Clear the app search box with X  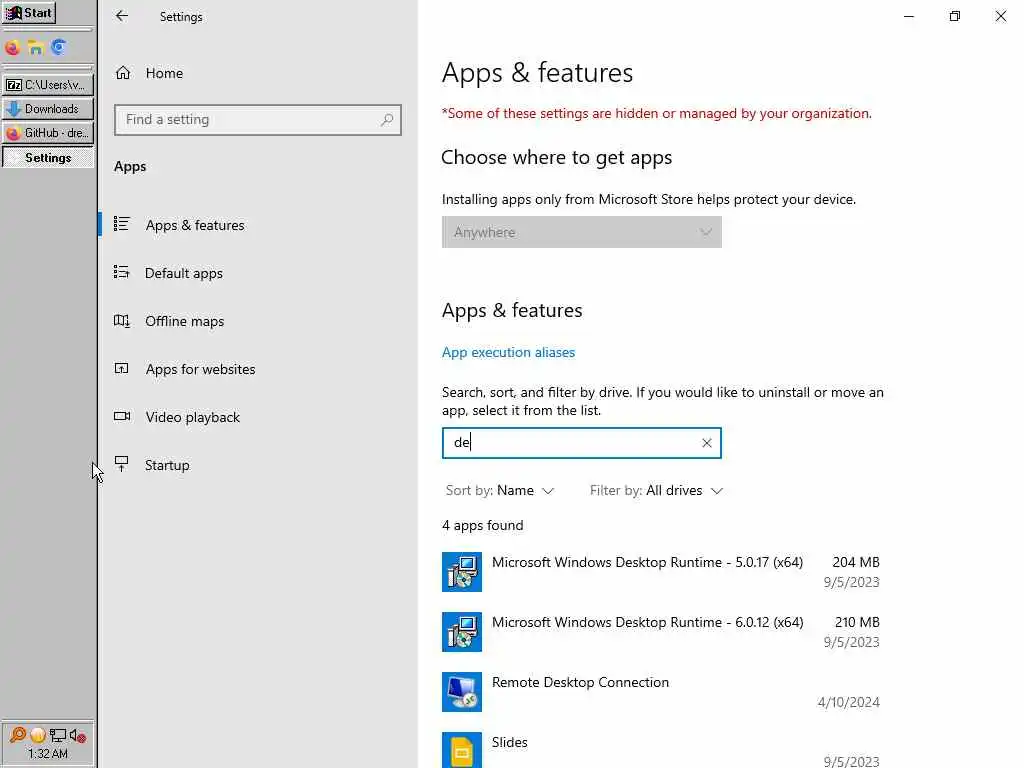706,443
